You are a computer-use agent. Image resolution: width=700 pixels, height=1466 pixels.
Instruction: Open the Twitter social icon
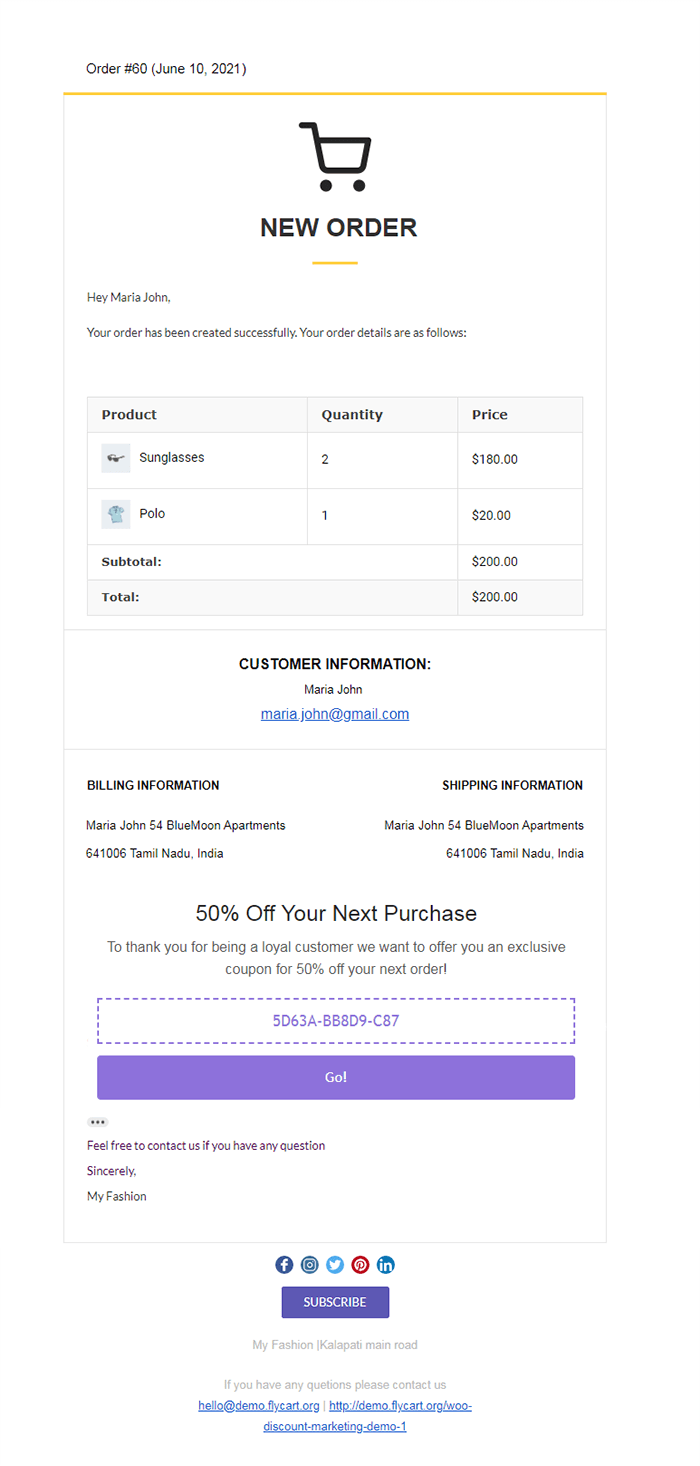click(335, 1265)
